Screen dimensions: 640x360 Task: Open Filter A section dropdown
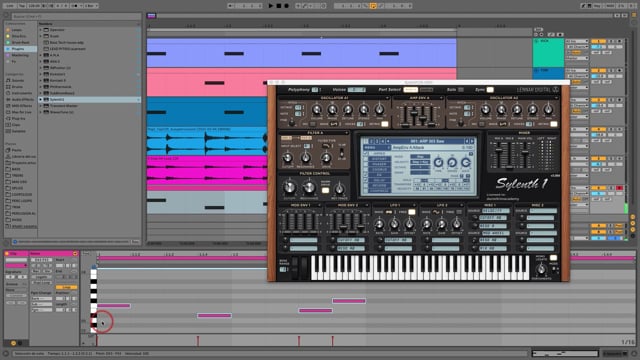click(x=347, y=133)
